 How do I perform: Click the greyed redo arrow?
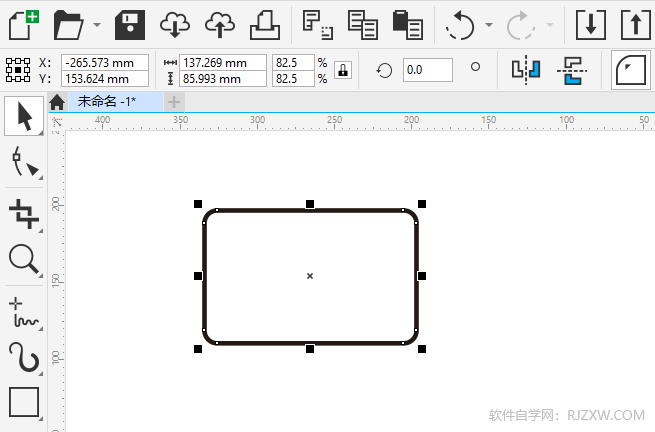pos(520,25)
